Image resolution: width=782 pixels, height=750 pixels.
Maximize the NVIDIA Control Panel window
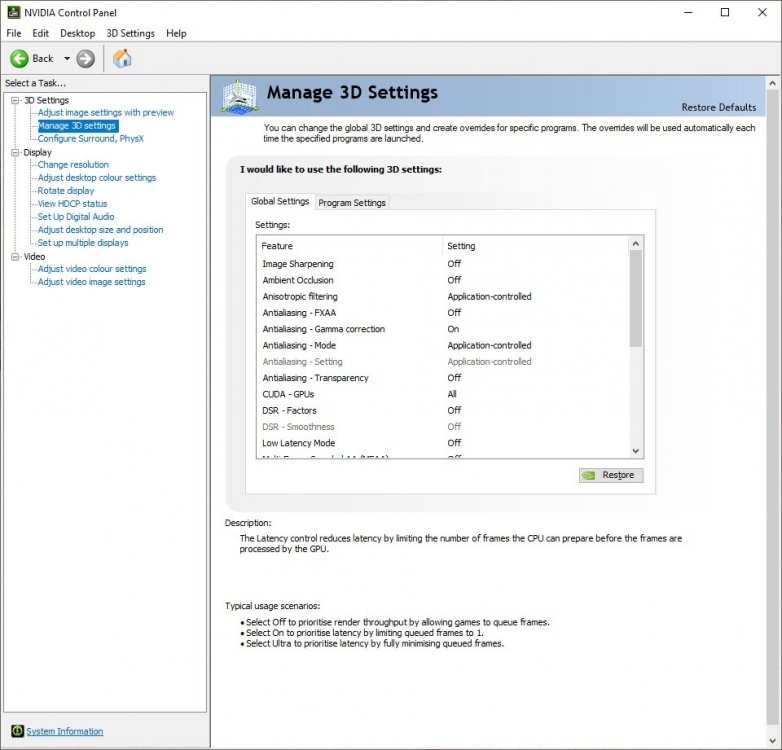pos(725,12)
